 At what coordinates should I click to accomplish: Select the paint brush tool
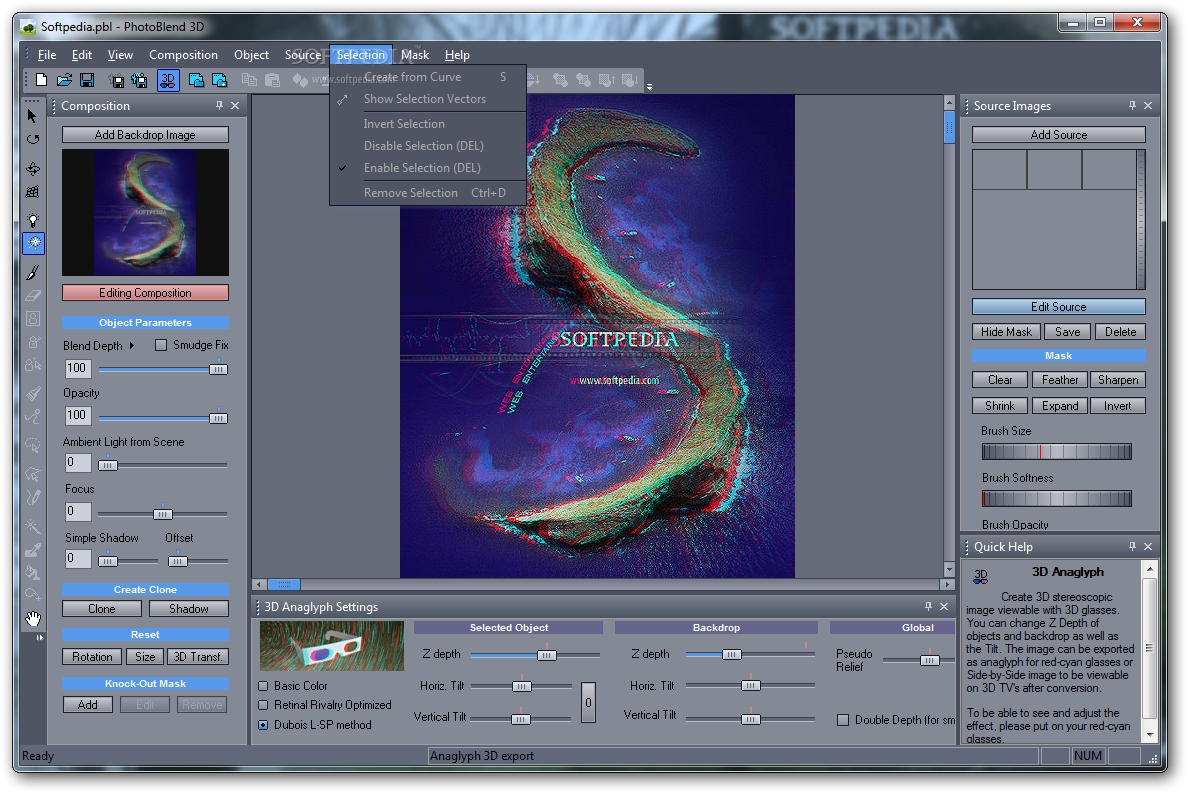(x=33, y=272)
